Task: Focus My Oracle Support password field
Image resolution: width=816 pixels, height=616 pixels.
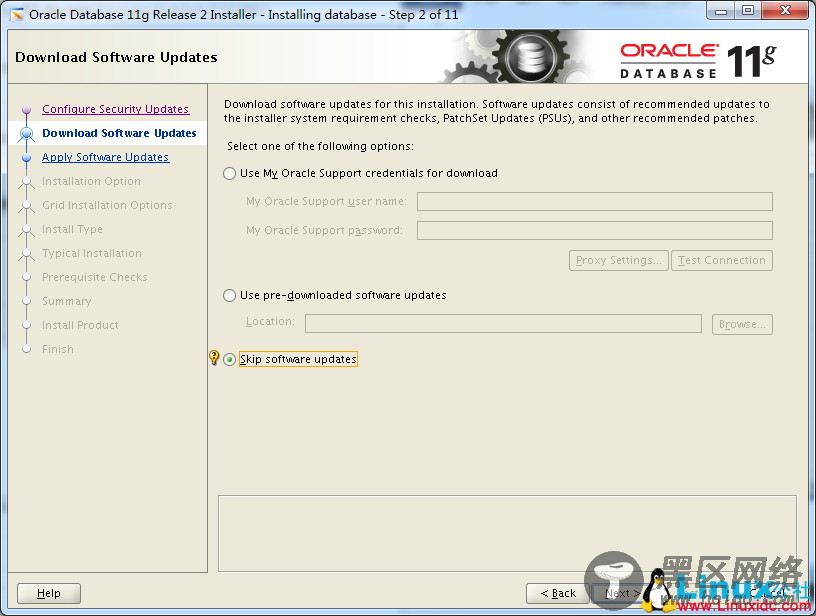Action: (595, 230)
